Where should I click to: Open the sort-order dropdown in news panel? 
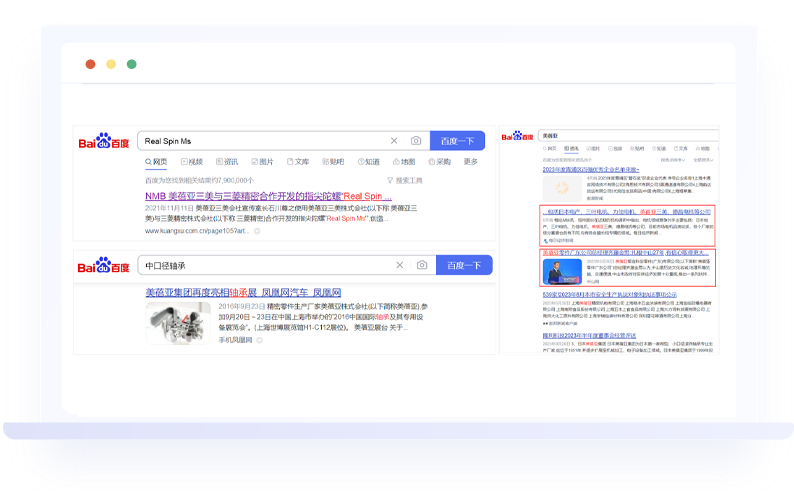672,160
